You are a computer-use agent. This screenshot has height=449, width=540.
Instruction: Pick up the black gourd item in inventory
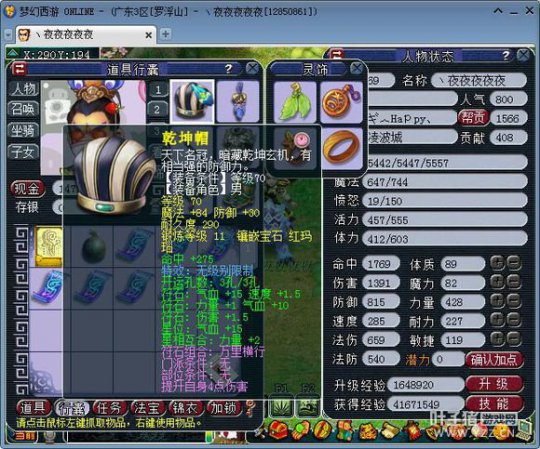pos(93,247)
